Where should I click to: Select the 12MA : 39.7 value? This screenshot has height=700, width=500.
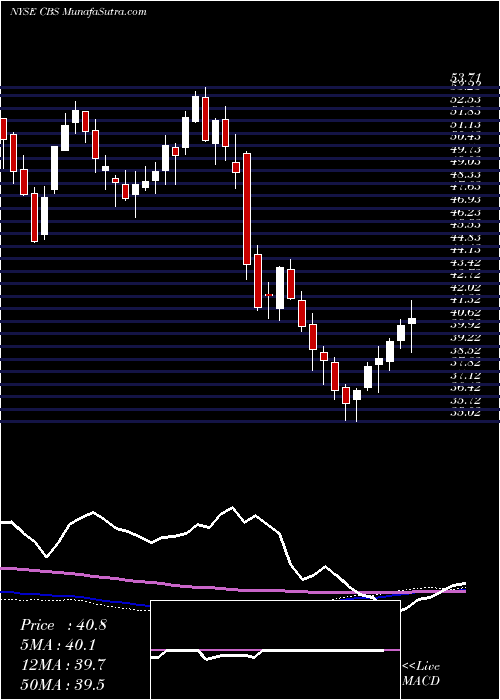tap(63, 664)
